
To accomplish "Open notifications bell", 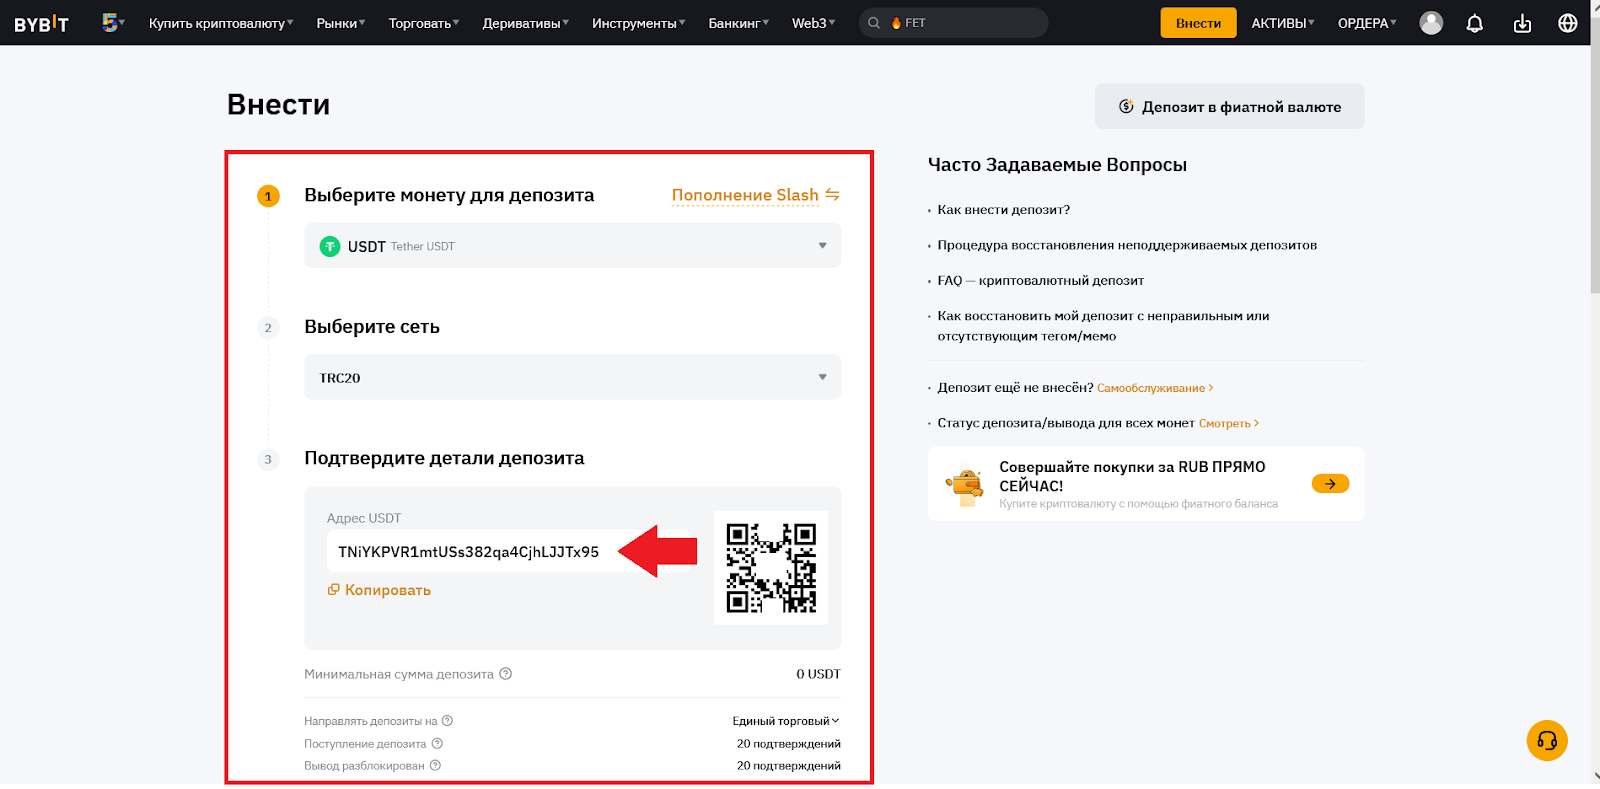I will click(x=1474, y=23).
